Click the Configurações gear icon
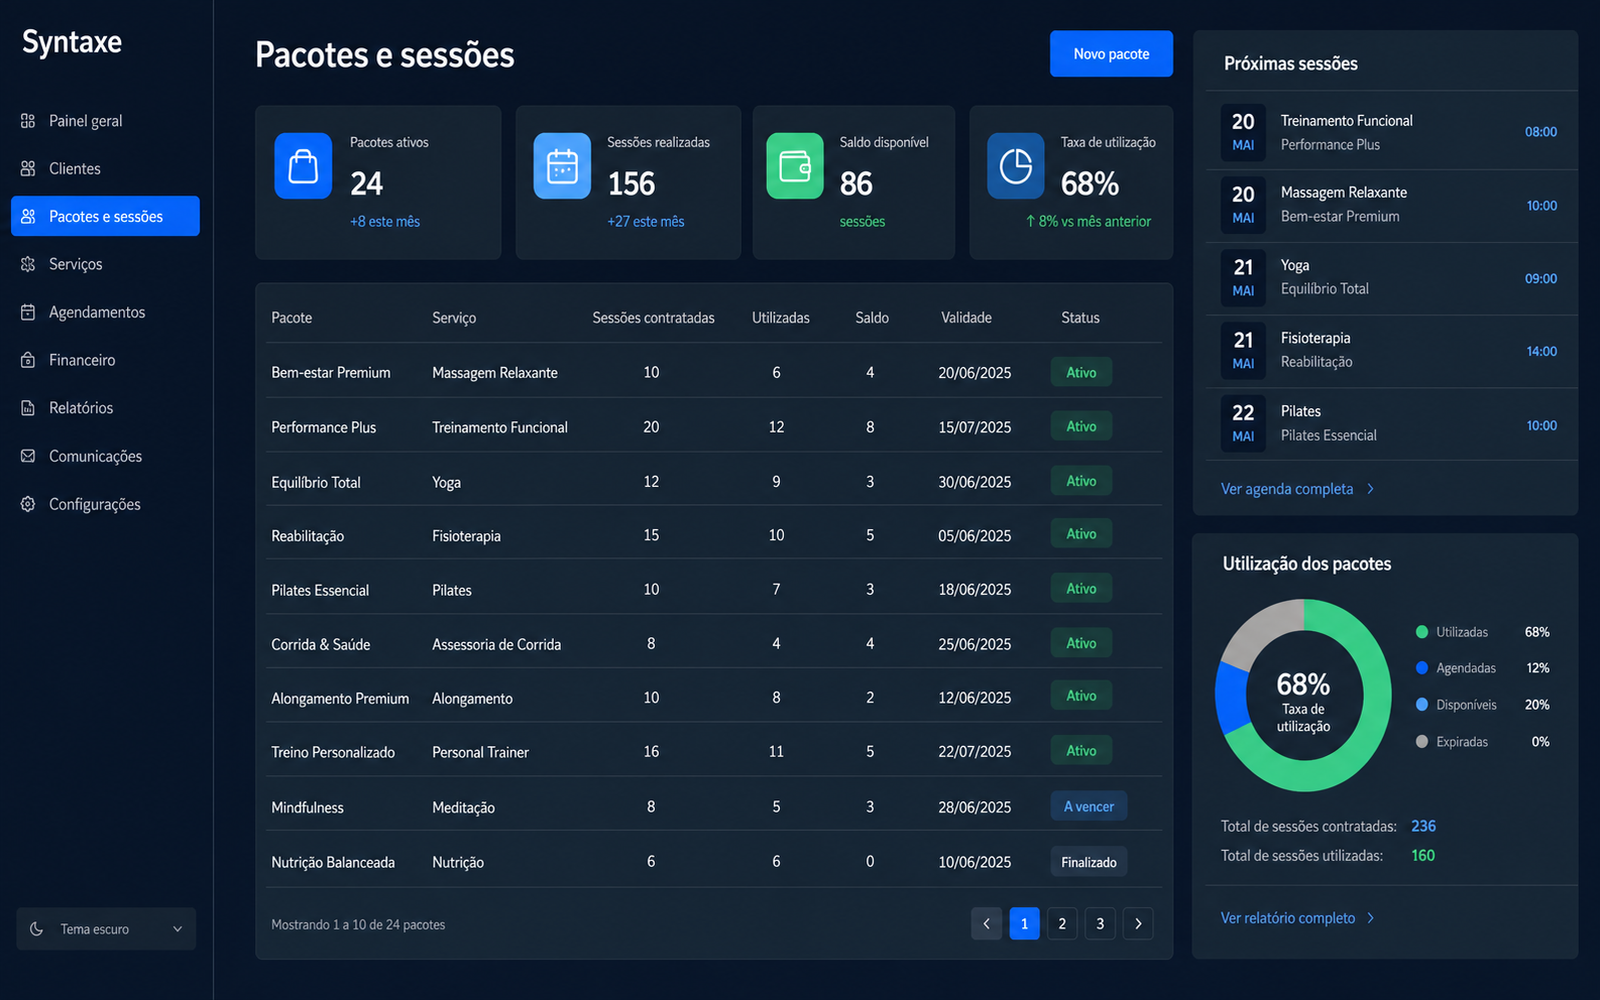This screenshot has width=1600, height=1000. pos(28,504)
